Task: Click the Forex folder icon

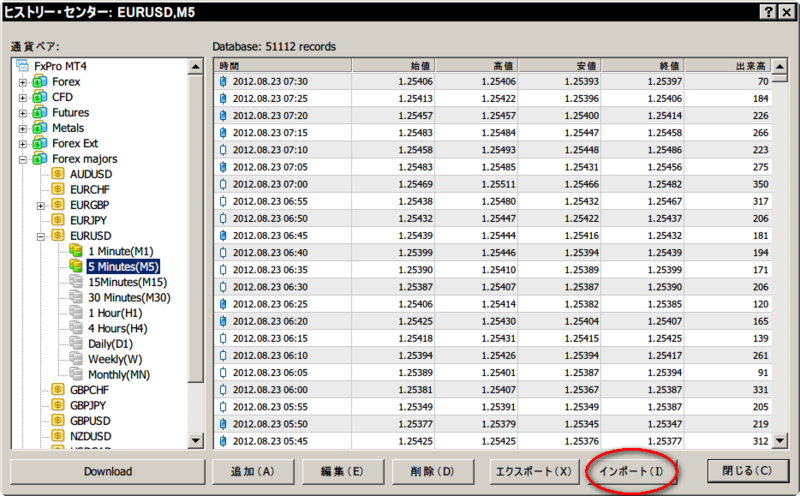Action: (x=40, y=82)
